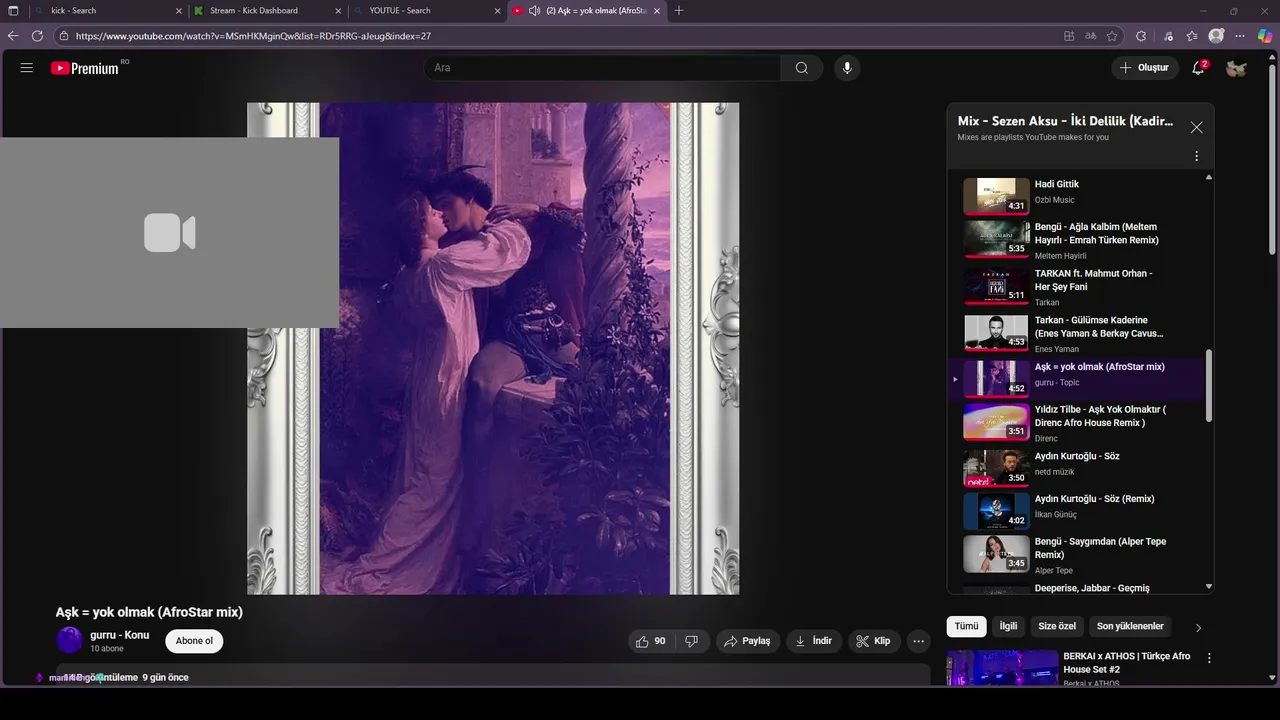This screenshot has width=1280, height=720.
Task: Play Yıldız Tilbe - Aşk Yok Olmaktır remix
Action: 1077,423
